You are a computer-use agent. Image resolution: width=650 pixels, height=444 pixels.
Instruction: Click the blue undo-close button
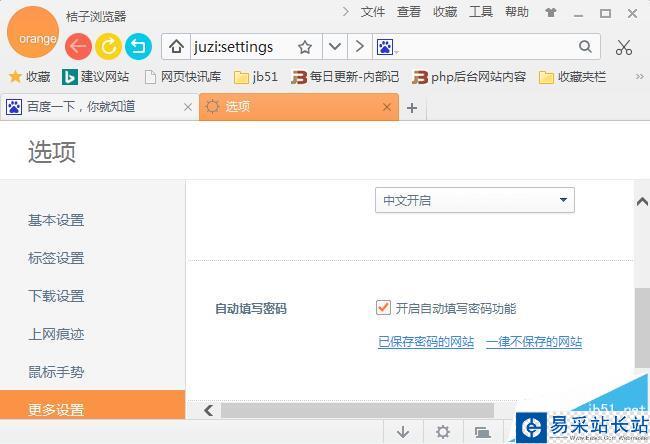click(138, 46)
